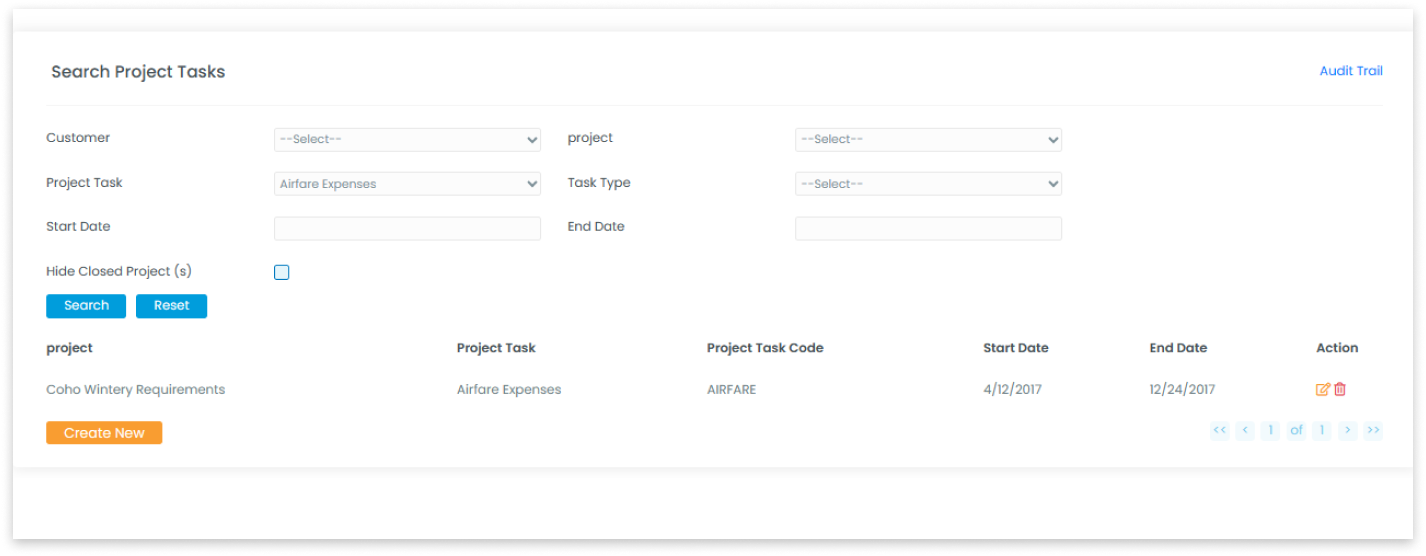The image size is (1426, 556).
Task: Focus the Start Date input field
Action: [x=407, y=228]
